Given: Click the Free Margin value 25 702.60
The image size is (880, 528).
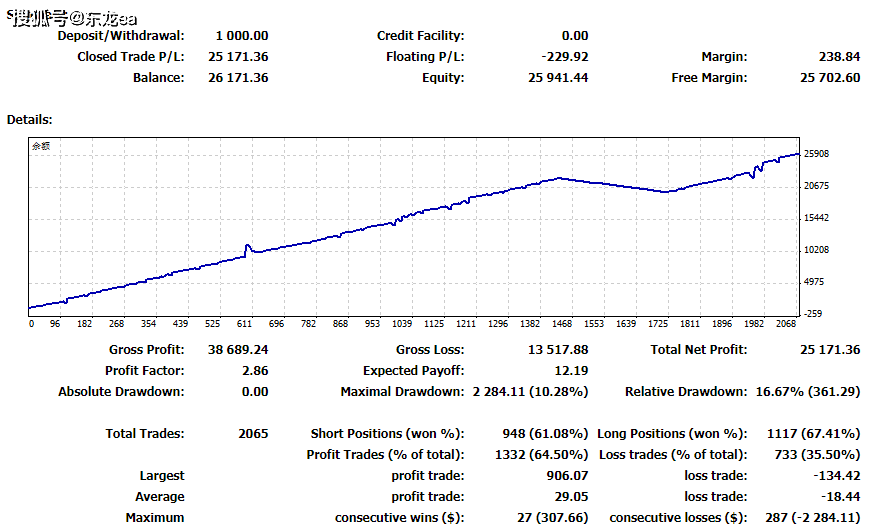Looking at the screenshot, I should [x=830, y=78].
